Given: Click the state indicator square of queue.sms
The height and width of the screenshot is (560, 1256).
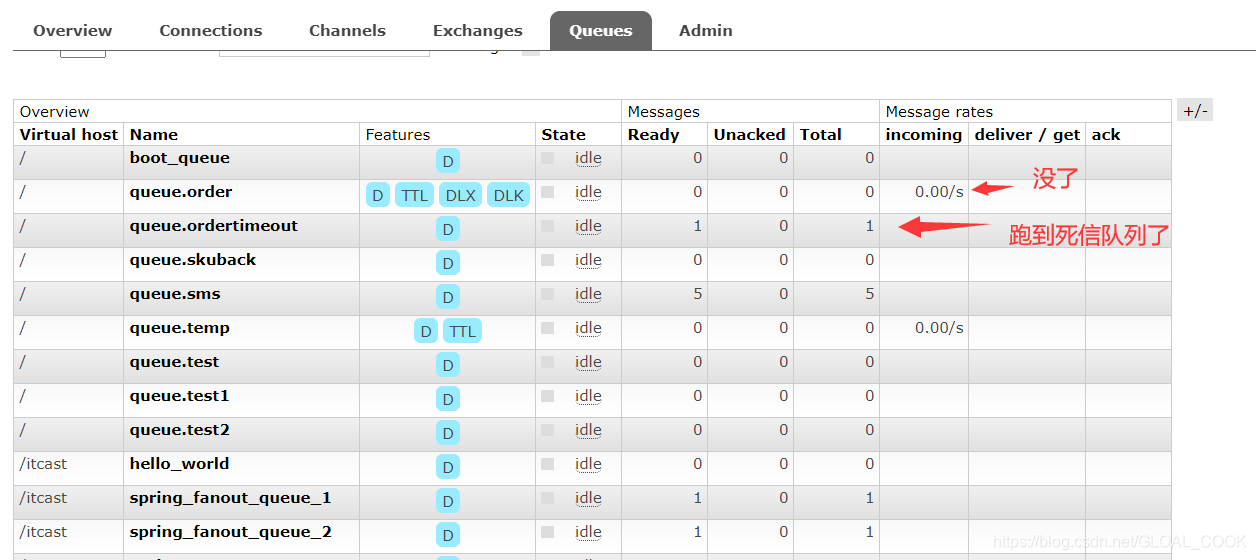Looking at the screenshot, I should pyautogui.click(x=547, y=294).
